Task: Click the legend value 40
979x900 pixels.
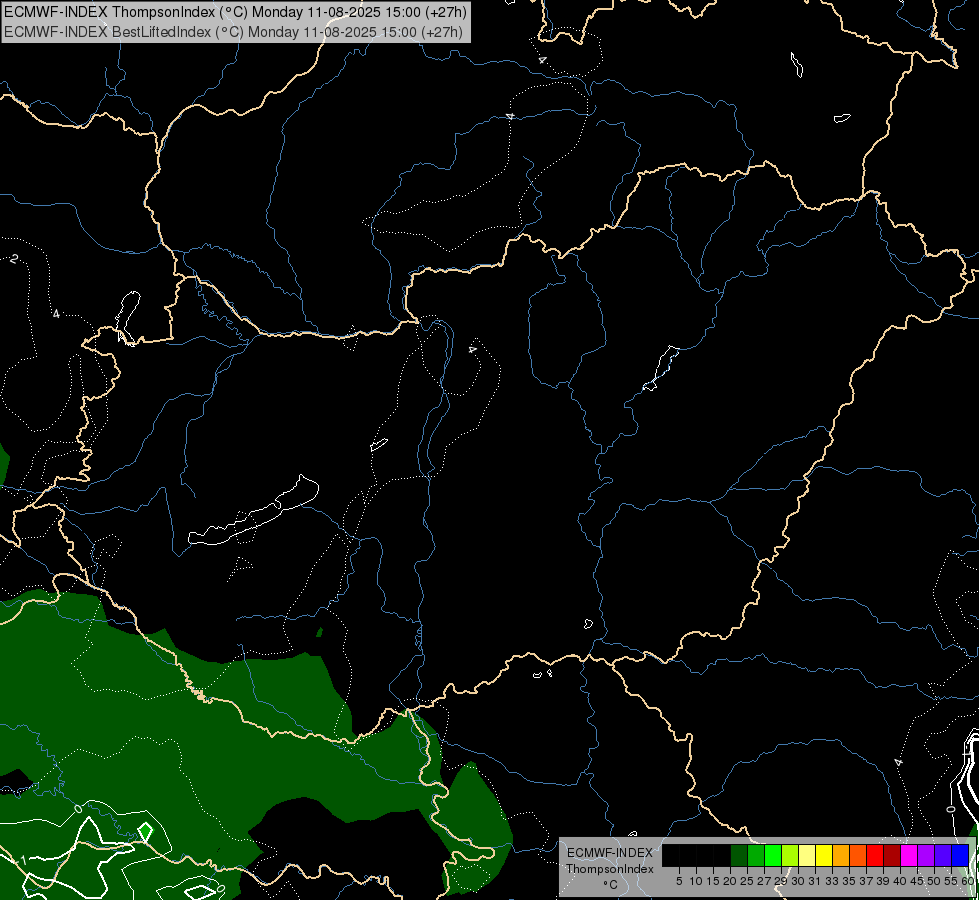Action: click(x=900, y=881)
